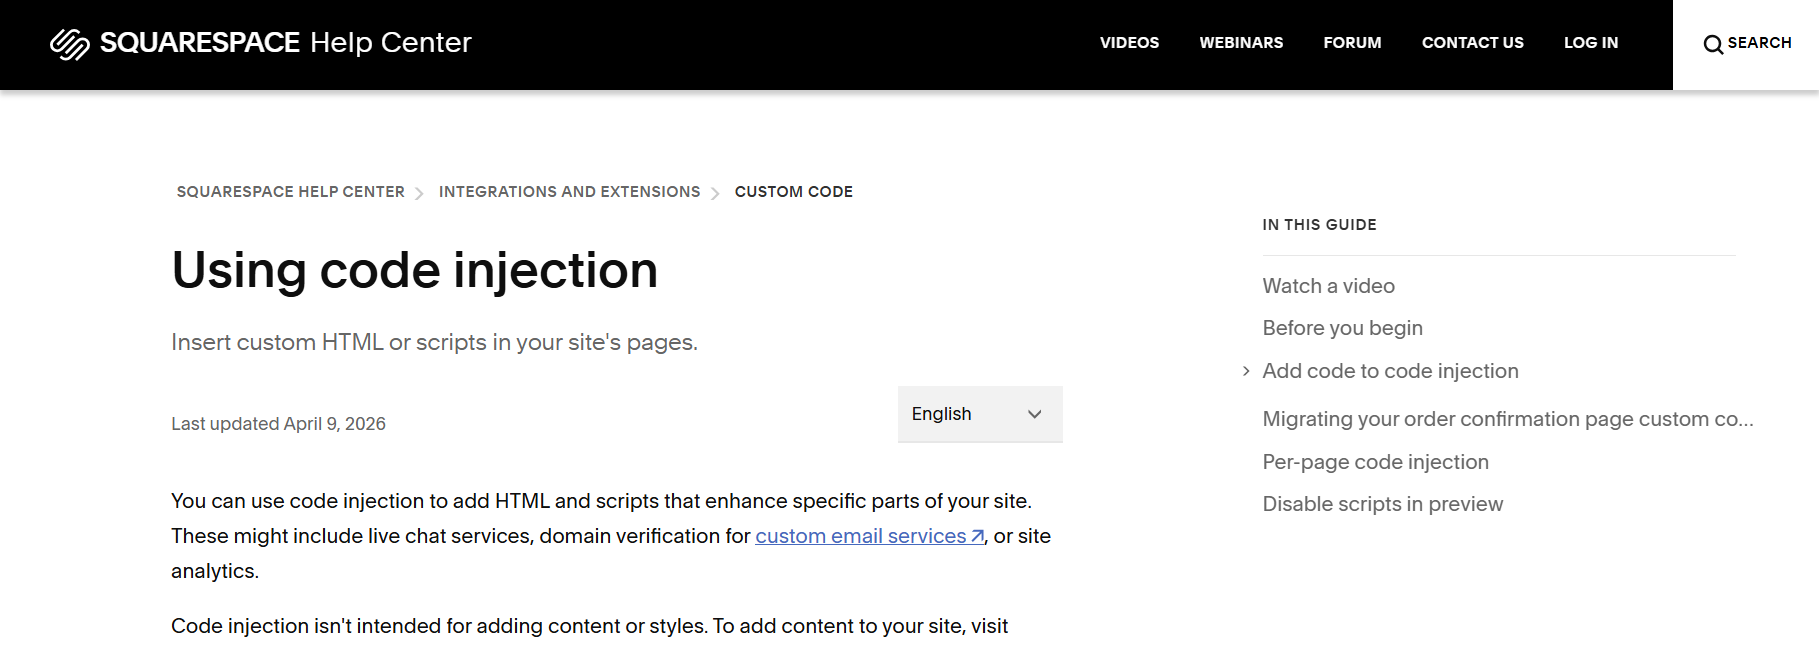The image size is (1819, 650).
Task: Open the Contact Us page
Action: (1473, 43)
